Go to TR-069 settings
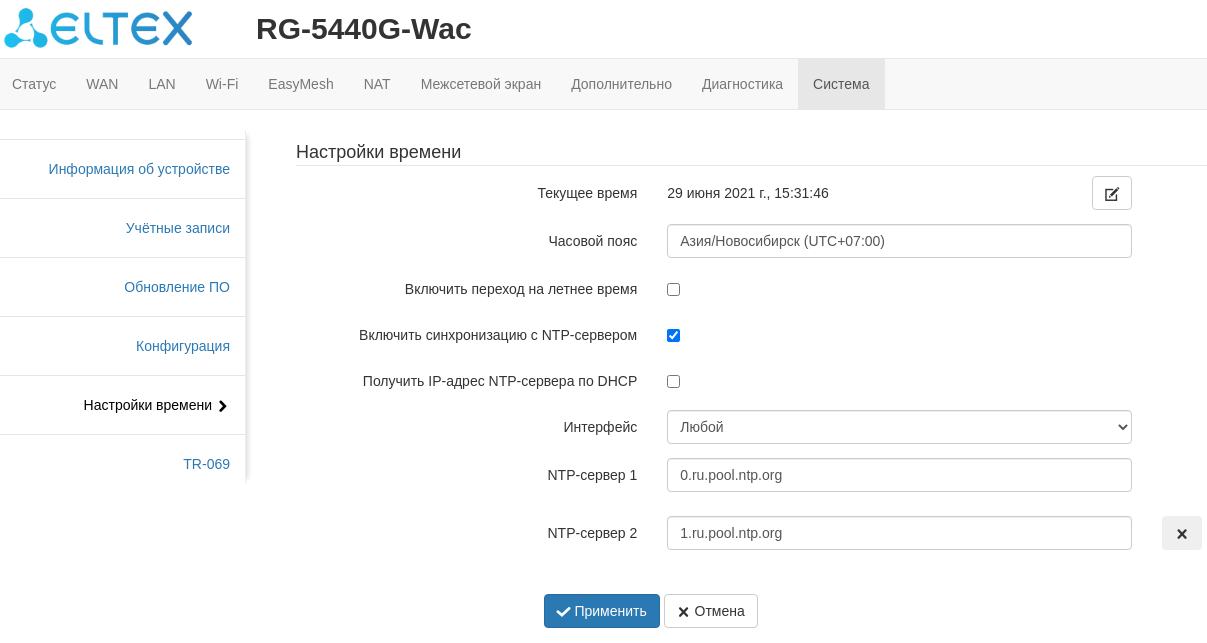The image size is (1207, 643). tap(206, 464)
